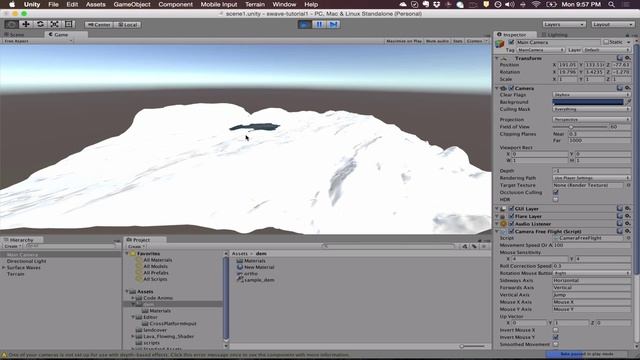Expand Code Anims folder

click(x=133, y=298)
